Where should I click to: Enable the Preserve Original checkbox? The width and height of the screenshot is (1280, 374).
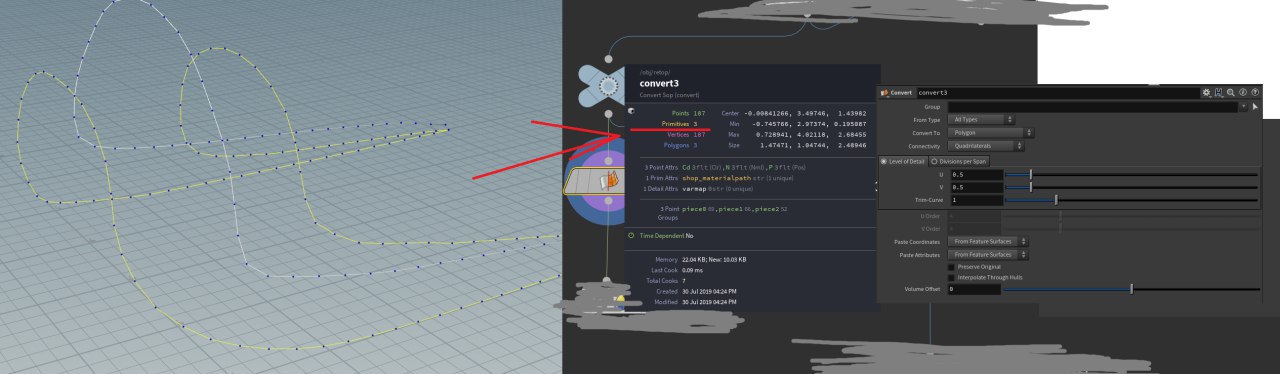(x=951, y=266)
